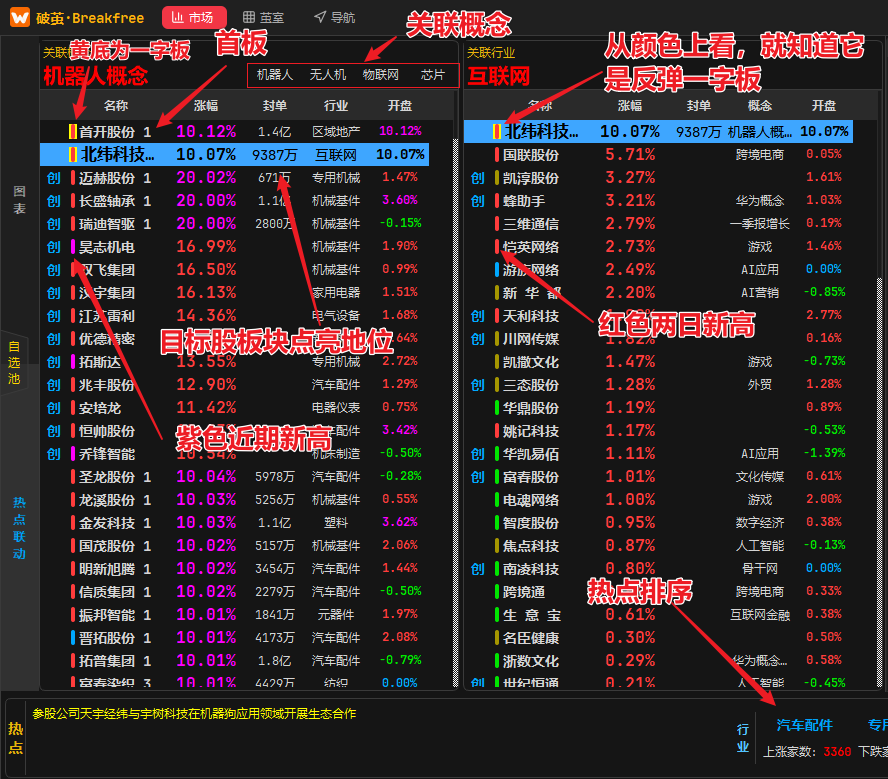888x779 pixels.
Task: Sort left table by 涨幅 column
Action: point(206,106)
